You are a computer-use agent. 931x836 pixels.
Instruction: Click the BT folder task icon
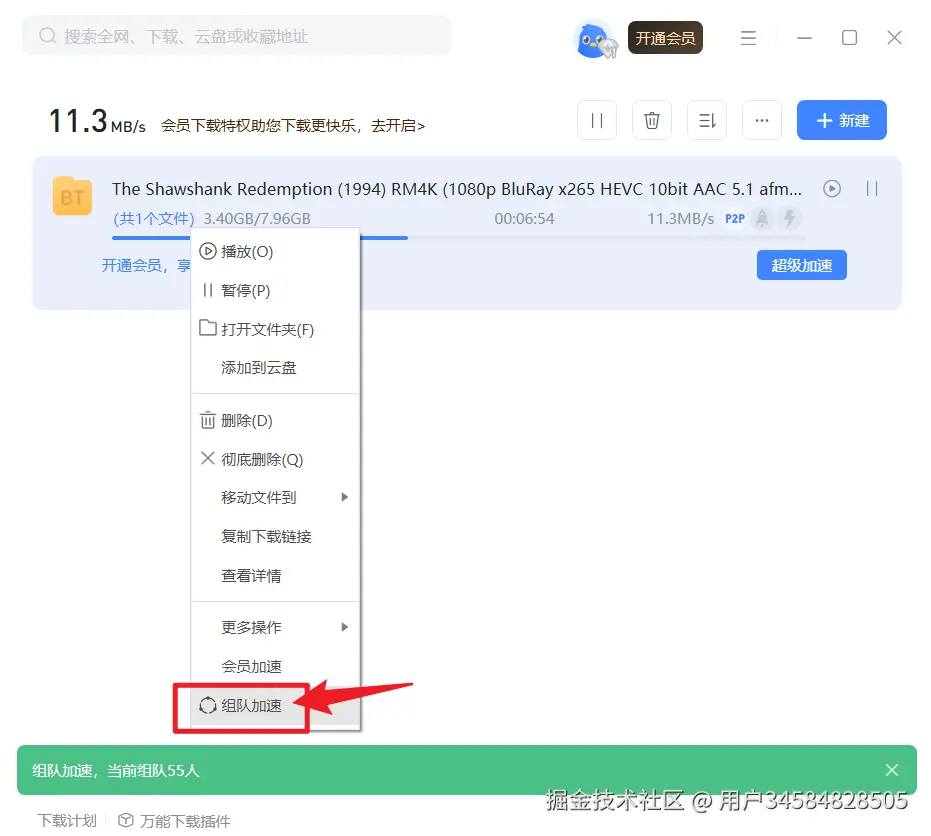pyautogui.click(x=72, y=196)
